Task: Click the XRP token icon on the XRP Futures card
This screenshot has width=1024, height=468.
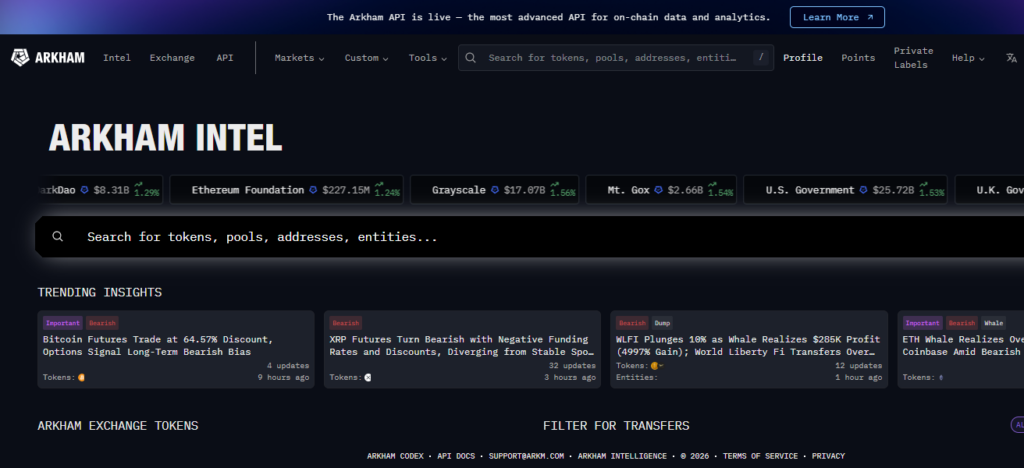Action: click(x=368, y=377)
